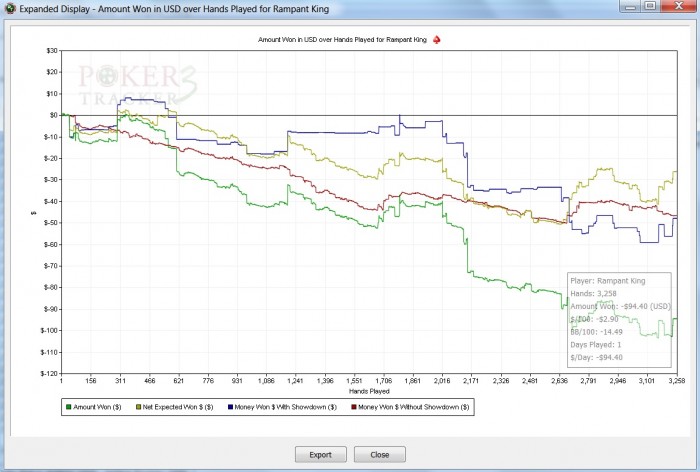Click the '$-120' label on the vertical axis
The width and height of the screenshot is (700, 472).
click(x=50, y=373)
